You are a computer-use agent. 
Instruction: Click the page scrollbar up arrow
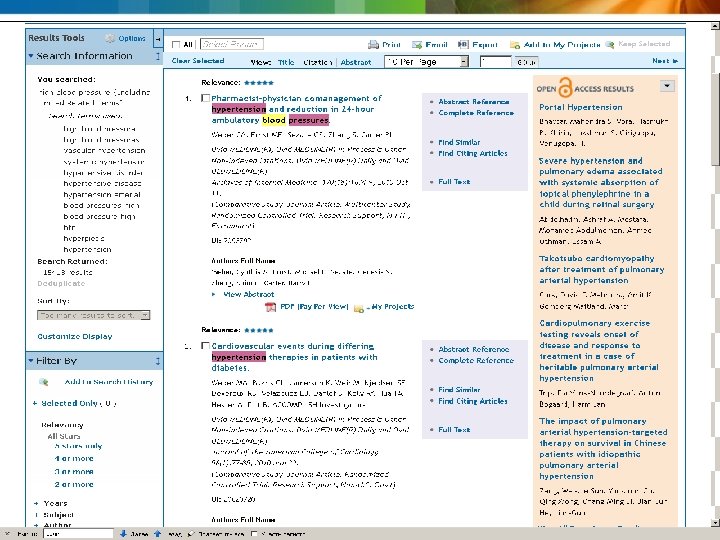[x=715, y=27]
